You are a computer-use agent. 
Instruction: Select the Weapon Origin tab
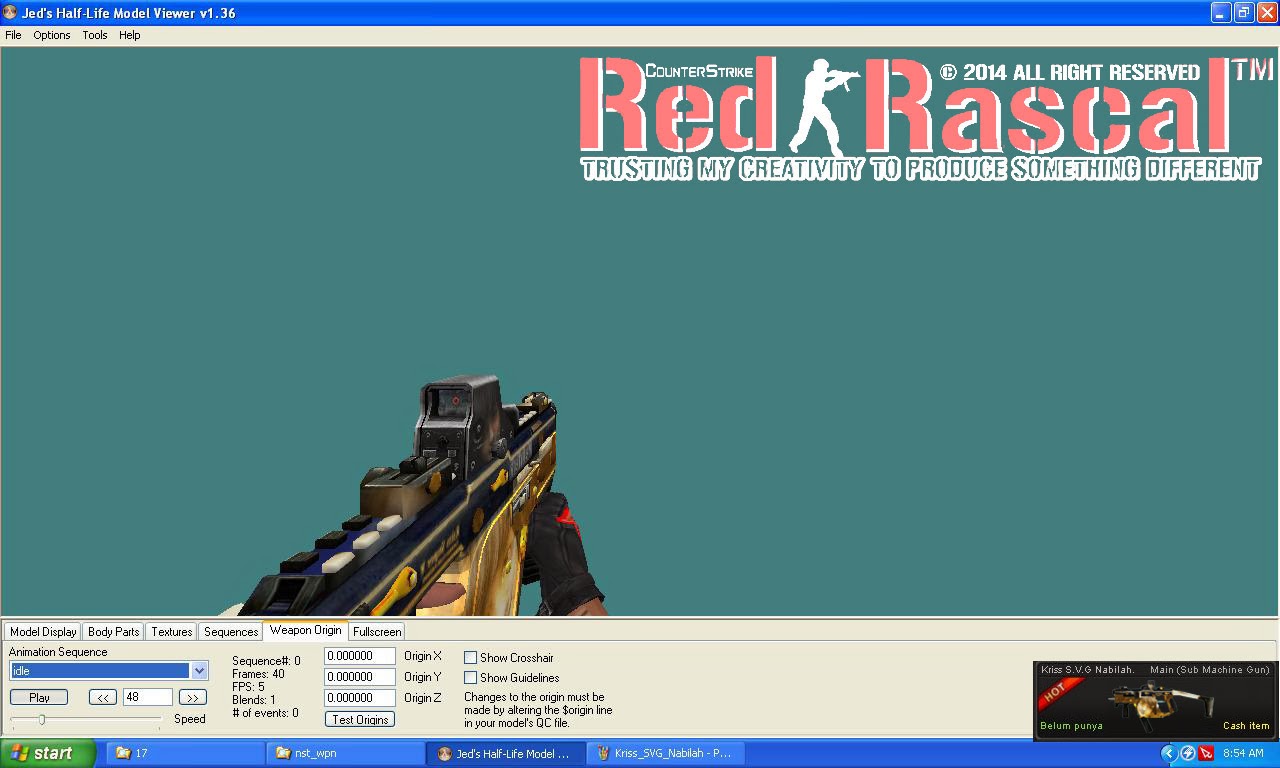(305, 630)
